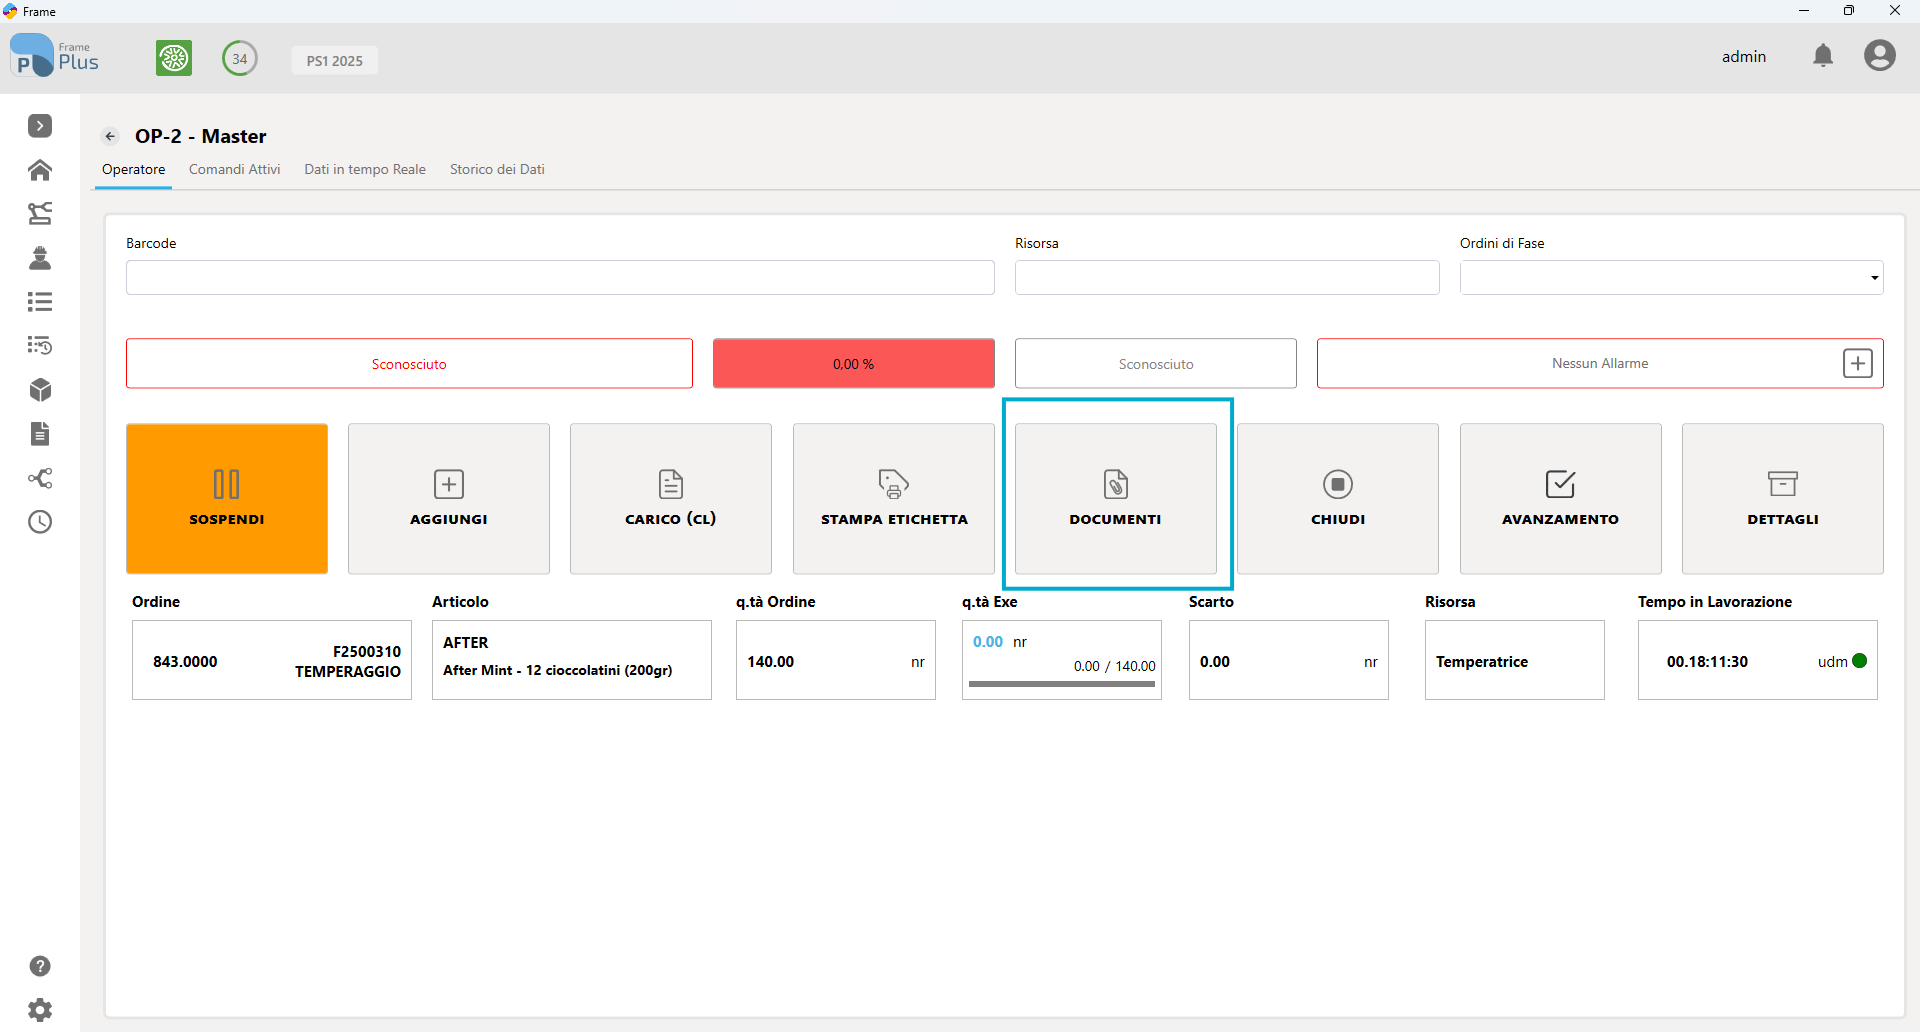
Task: Click the 3D box sidebar icon
Action: pyautogui.click(x=40, y=390)
